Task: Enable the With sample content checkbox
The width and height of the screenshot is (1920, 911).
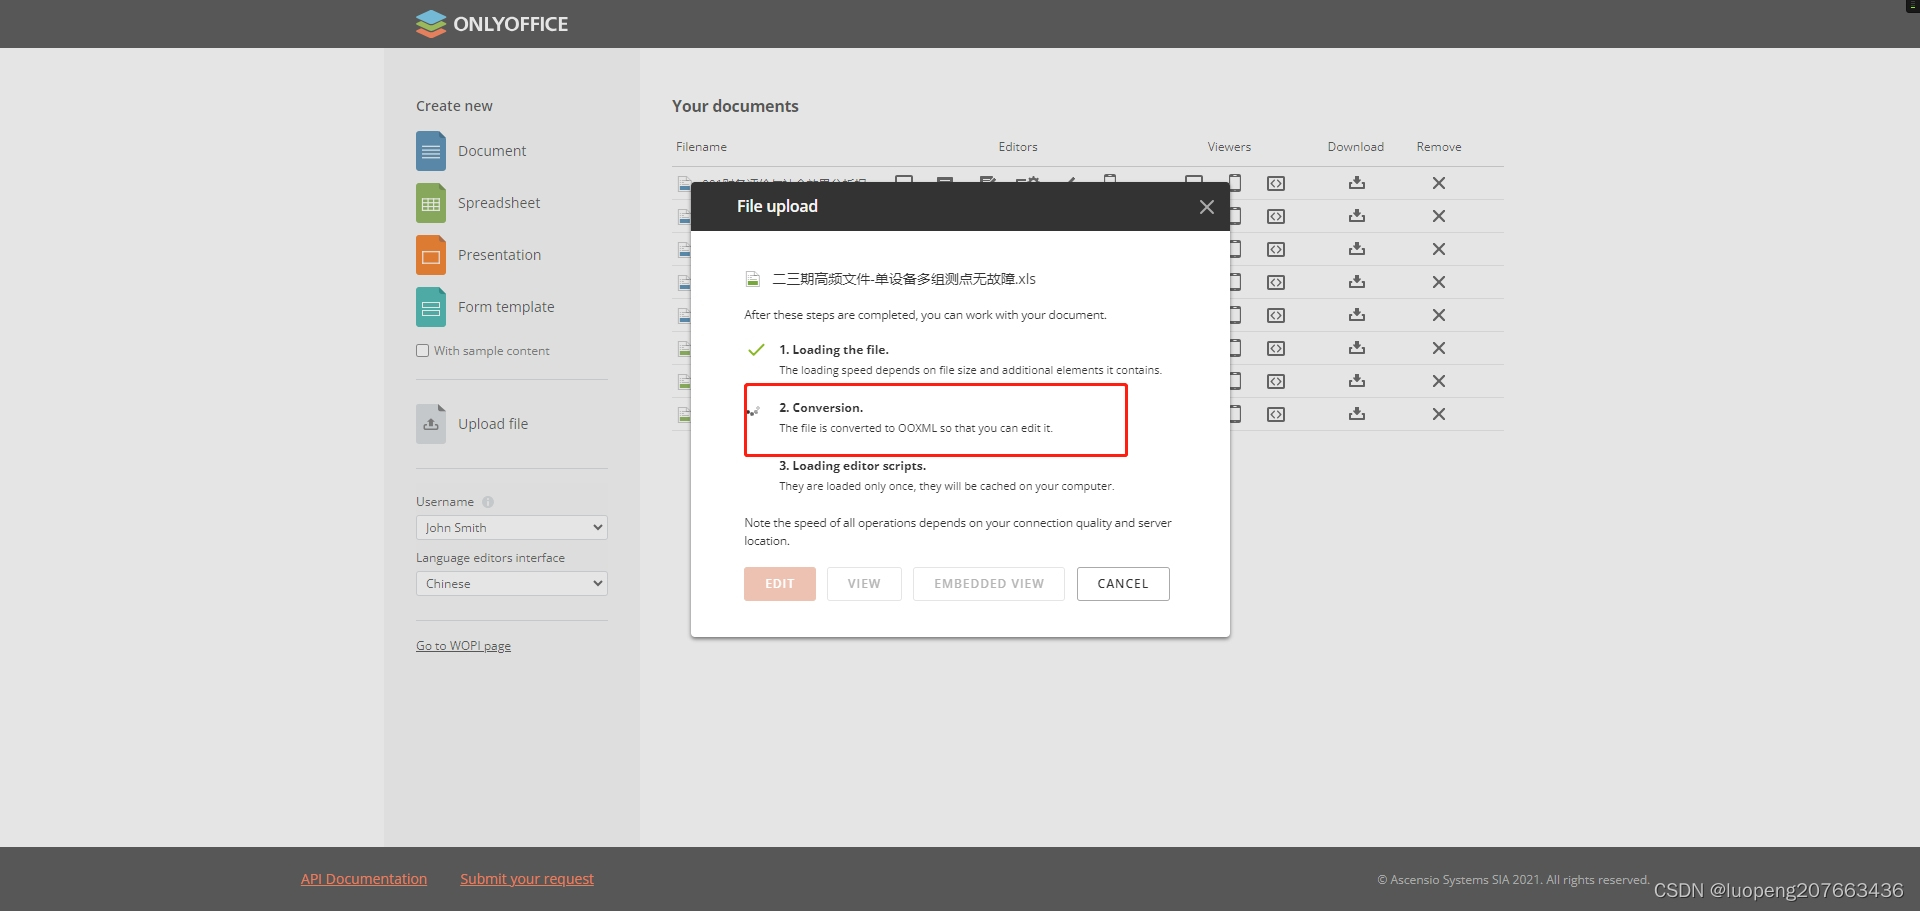Action: (x=423, y=351)
